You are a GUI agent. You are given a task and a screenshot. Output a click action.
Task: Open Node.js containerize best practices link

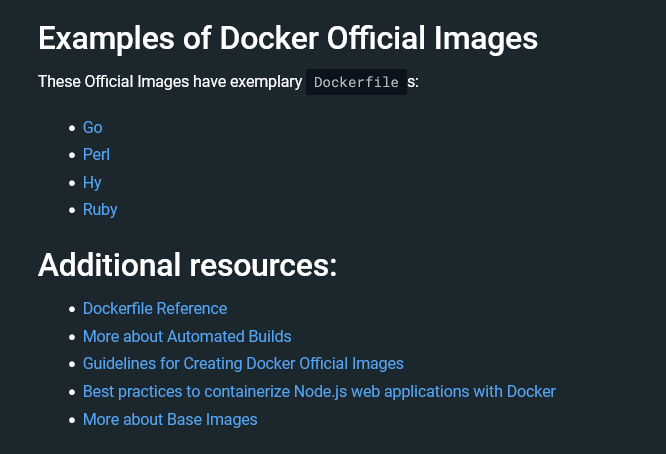(x=319, y=391)
